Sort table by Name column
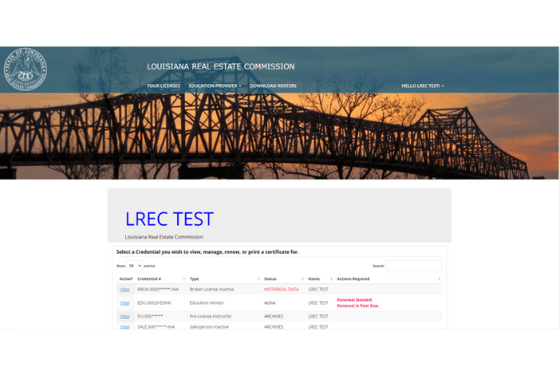The height and width of the screenshot is (375, 560). tap(320, 279)
